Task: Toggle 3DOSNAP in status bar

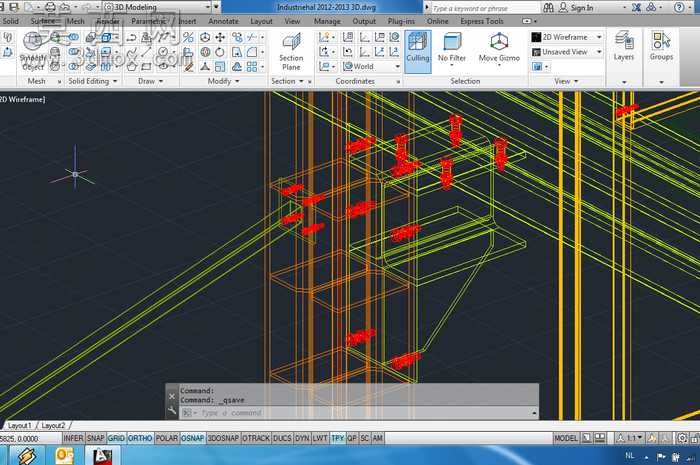Action: pyautogui.click(x=223, y=438)
